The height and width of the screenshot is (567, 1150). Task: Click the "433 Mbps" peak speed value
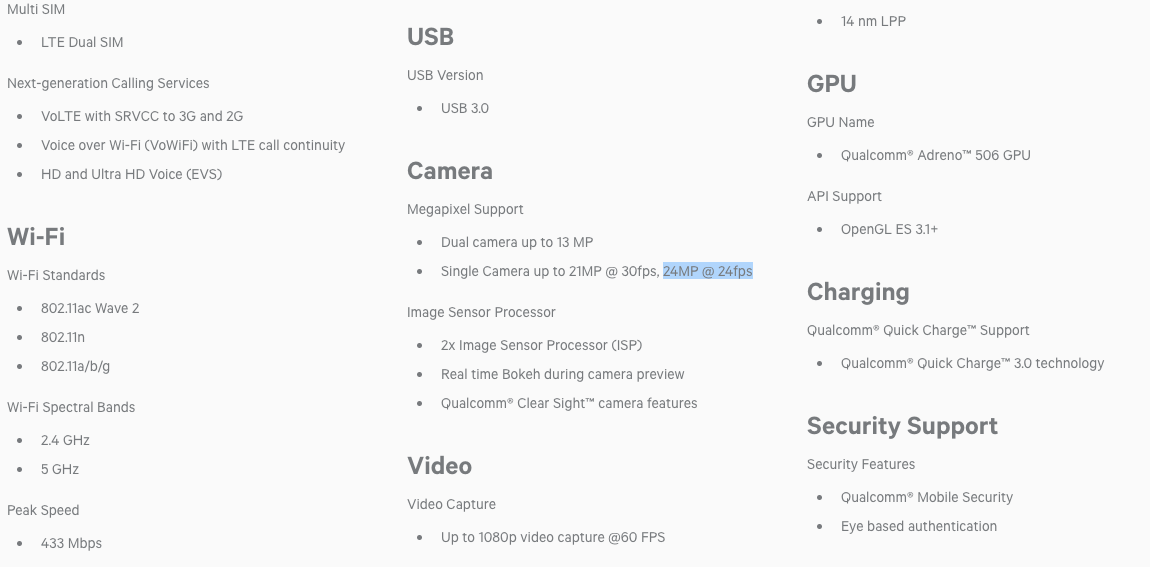(x=71, y=543)
